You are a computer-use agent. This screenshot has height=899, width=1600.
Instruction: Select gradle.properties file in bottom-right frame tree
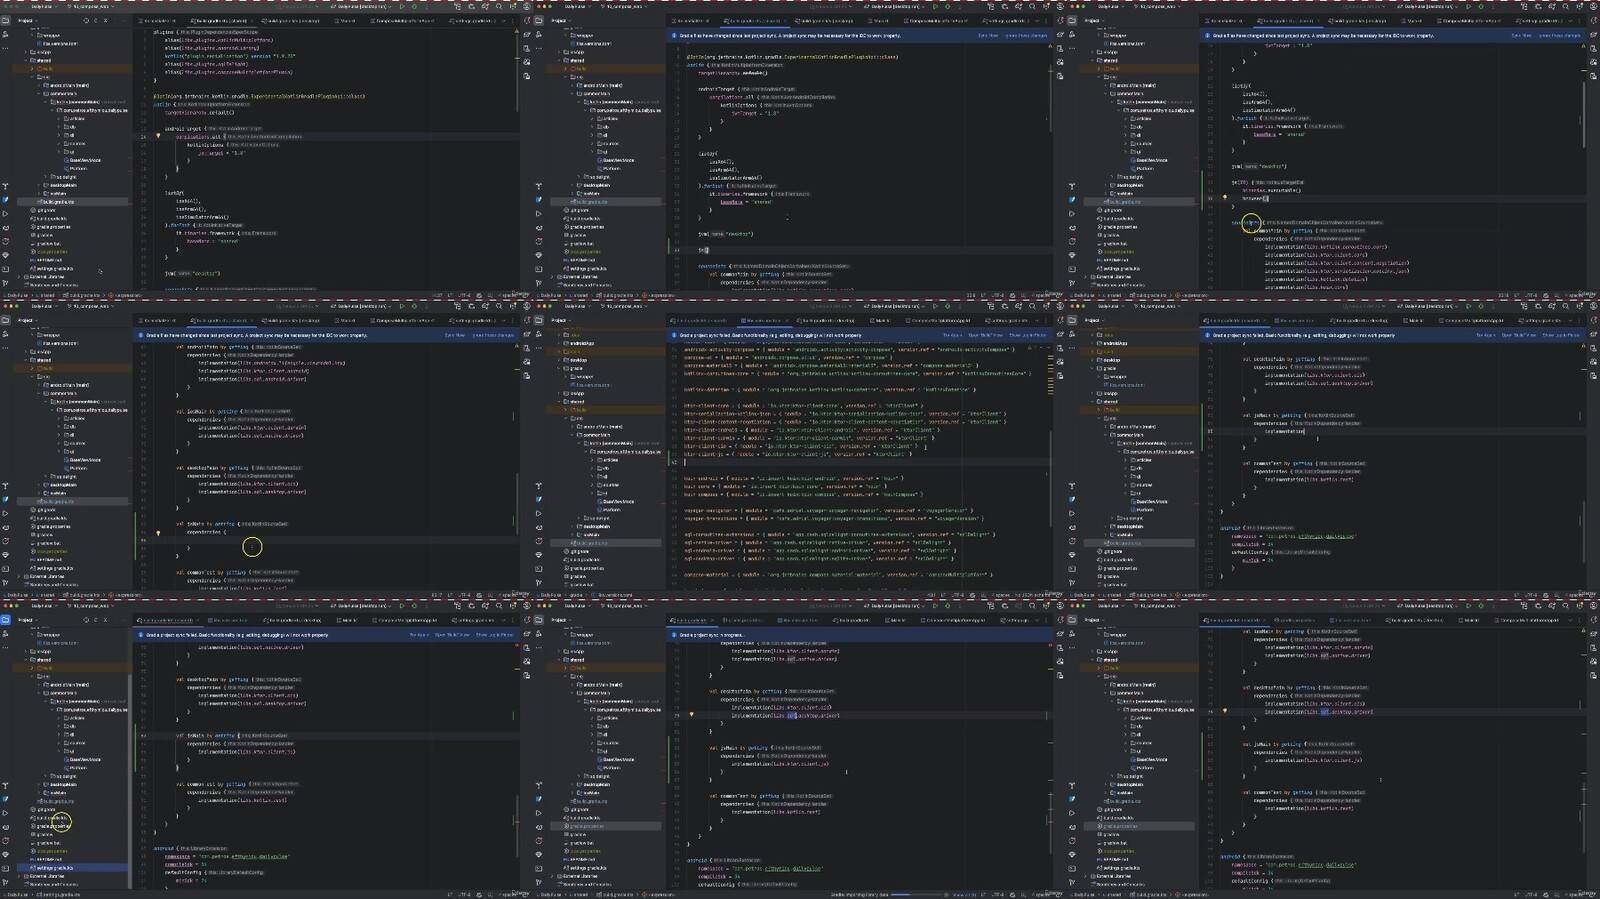tap(1120, 826)
